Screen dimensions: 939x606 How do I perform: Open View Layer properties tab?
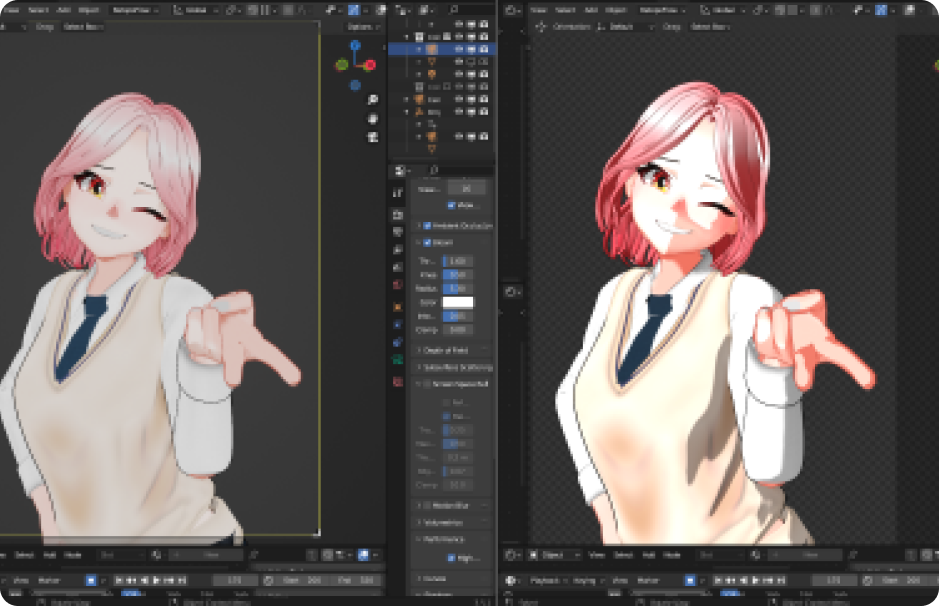click(x=398, y=249)
